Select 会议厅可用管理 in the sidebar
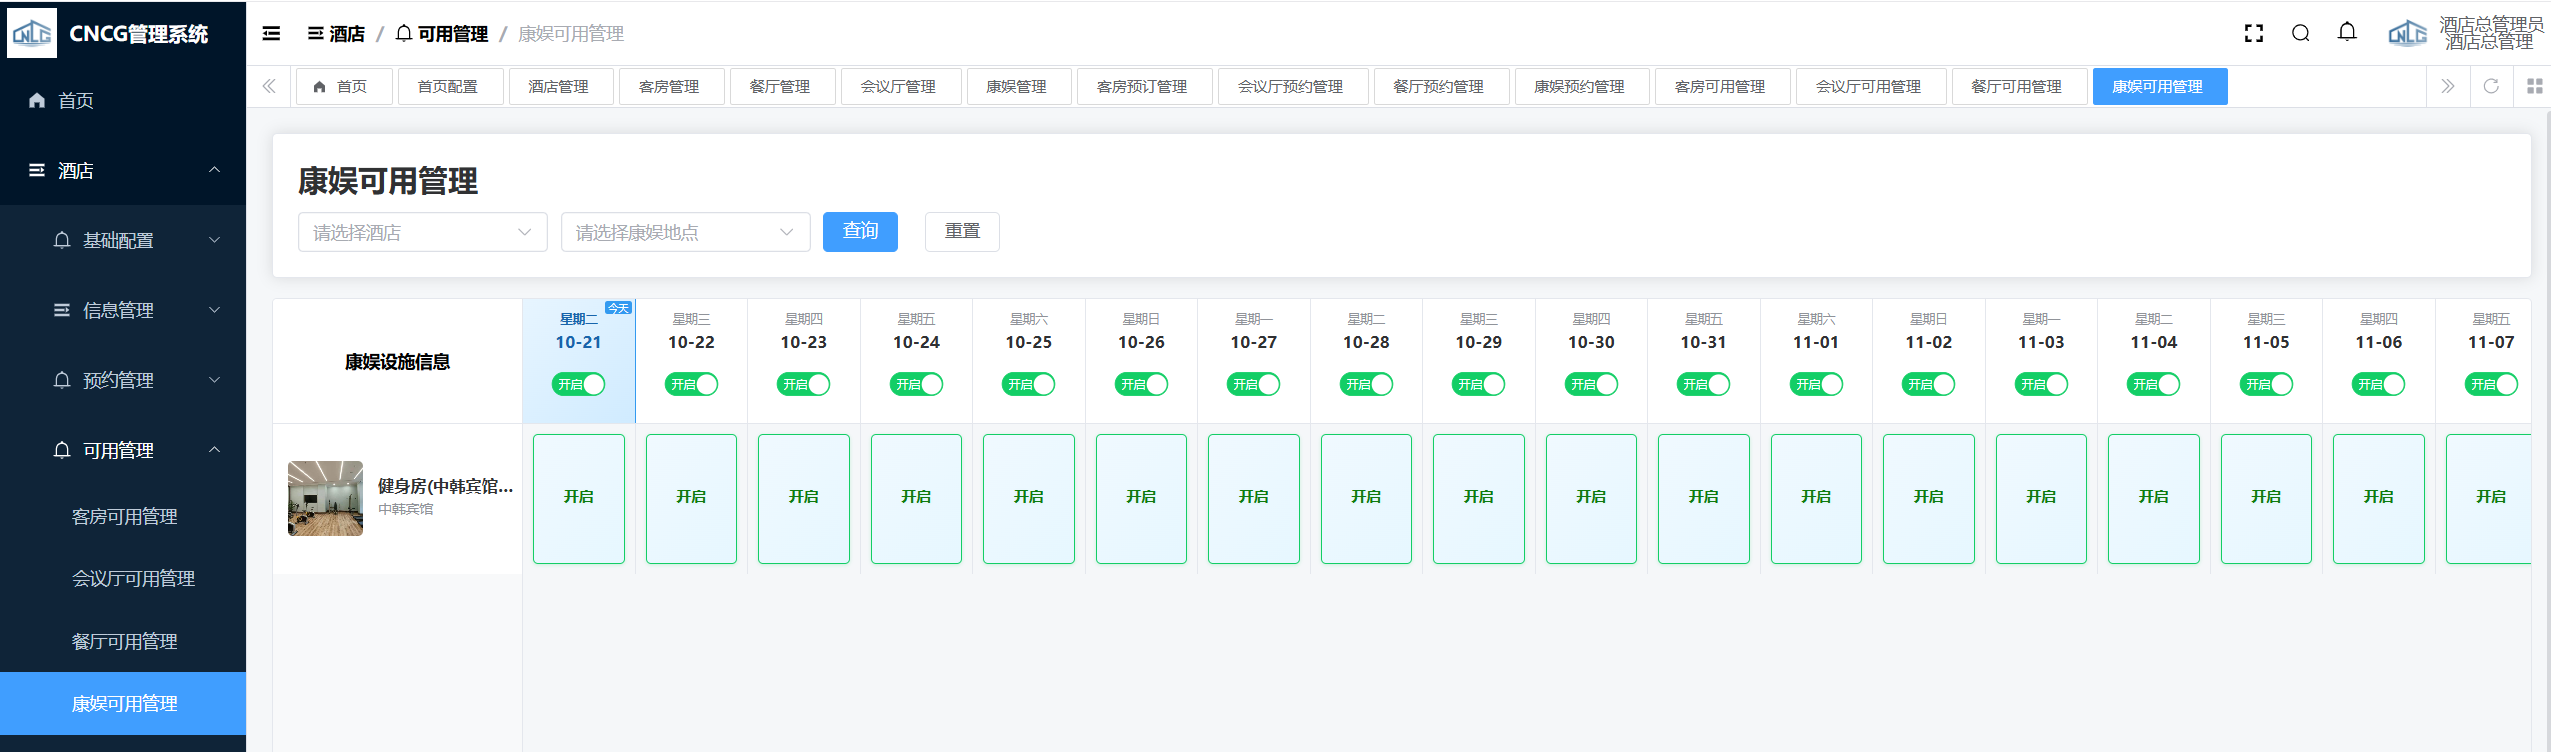The width and height of the screenshot is (2551, 752). point(133,579)
